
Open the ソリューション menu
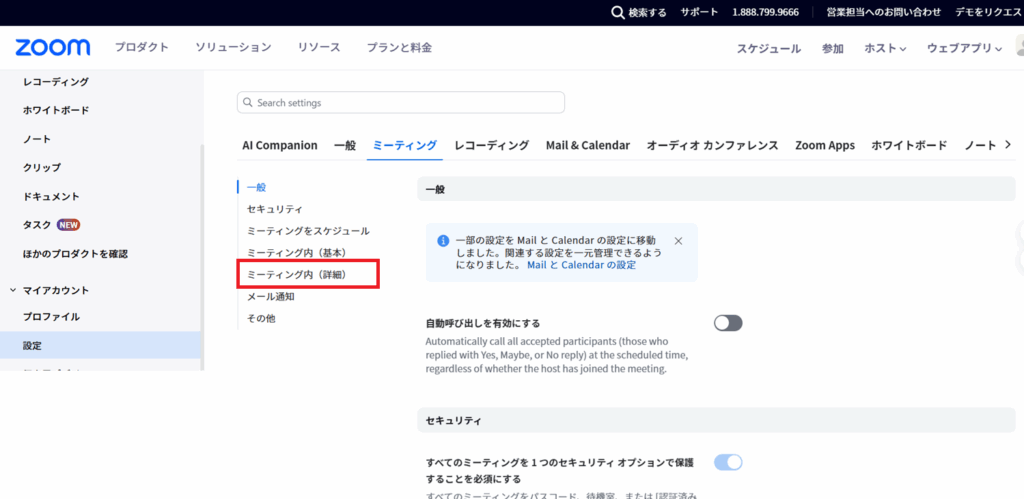click(233, 48)
